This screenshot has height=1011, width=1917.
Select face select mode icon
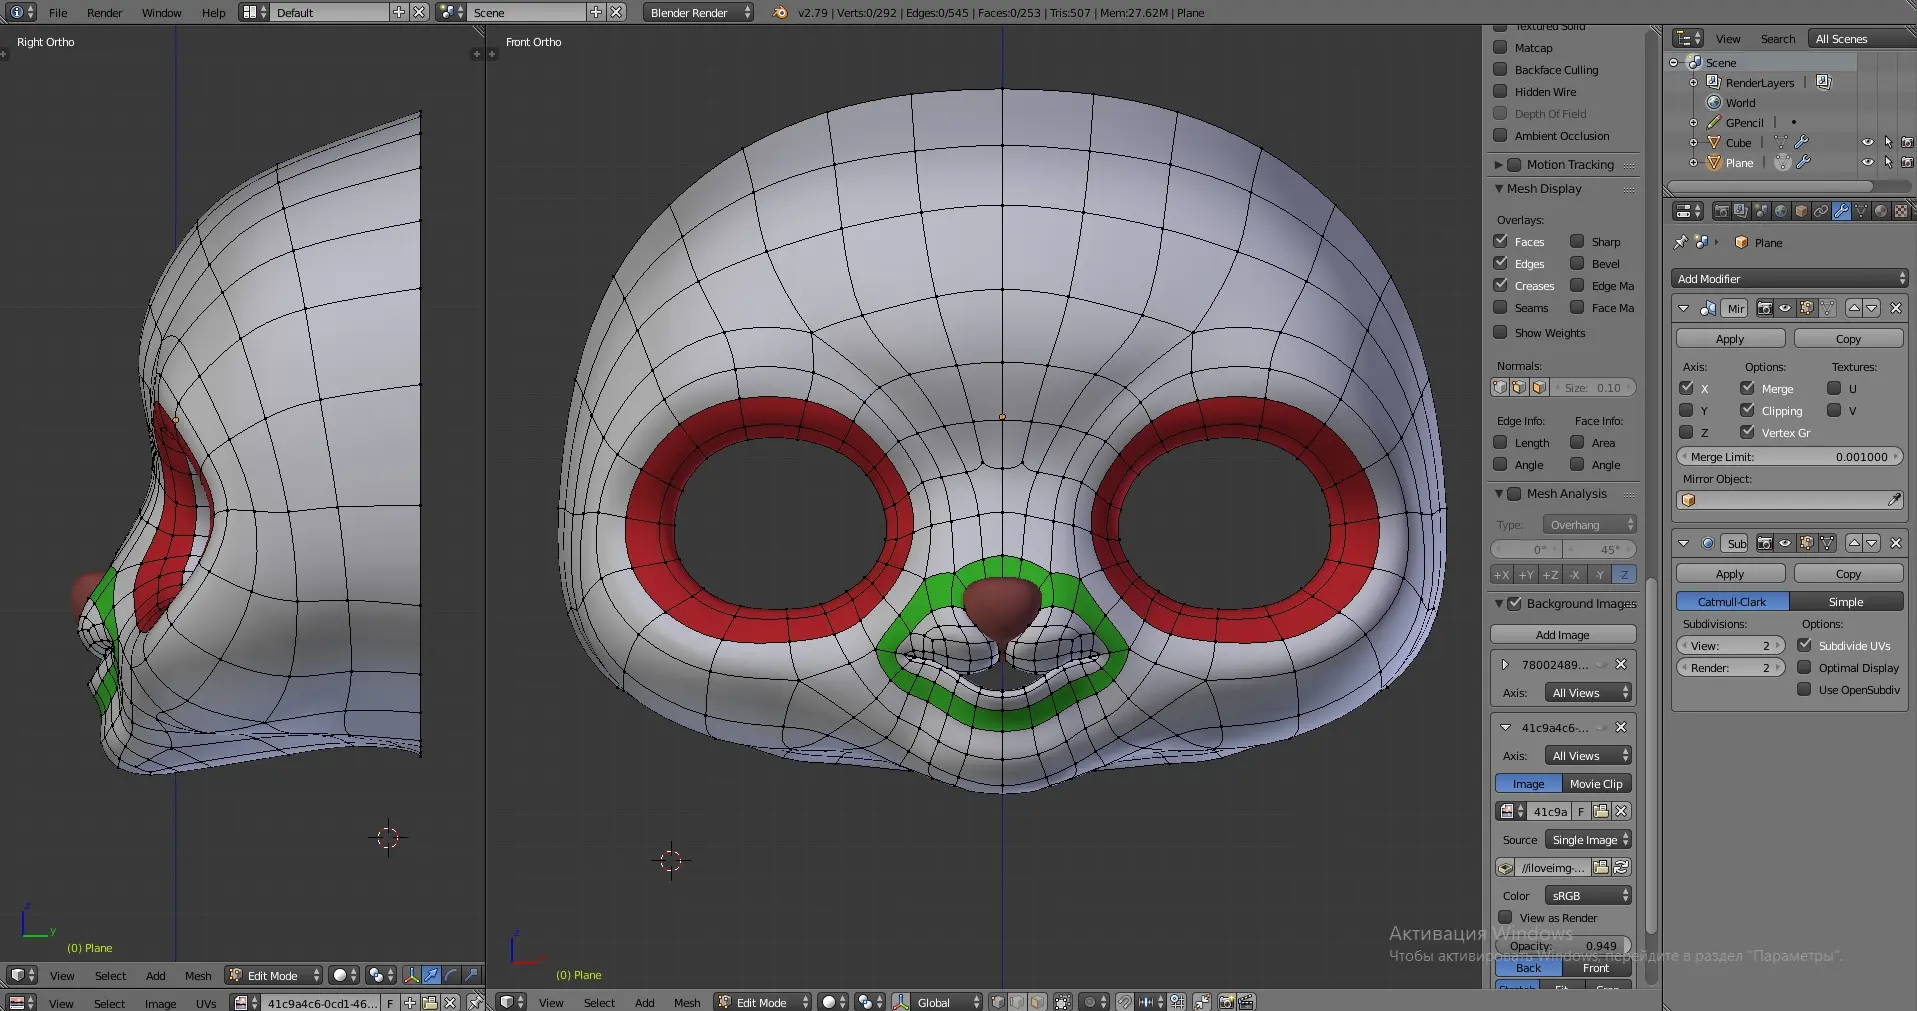point(1038,1002)
